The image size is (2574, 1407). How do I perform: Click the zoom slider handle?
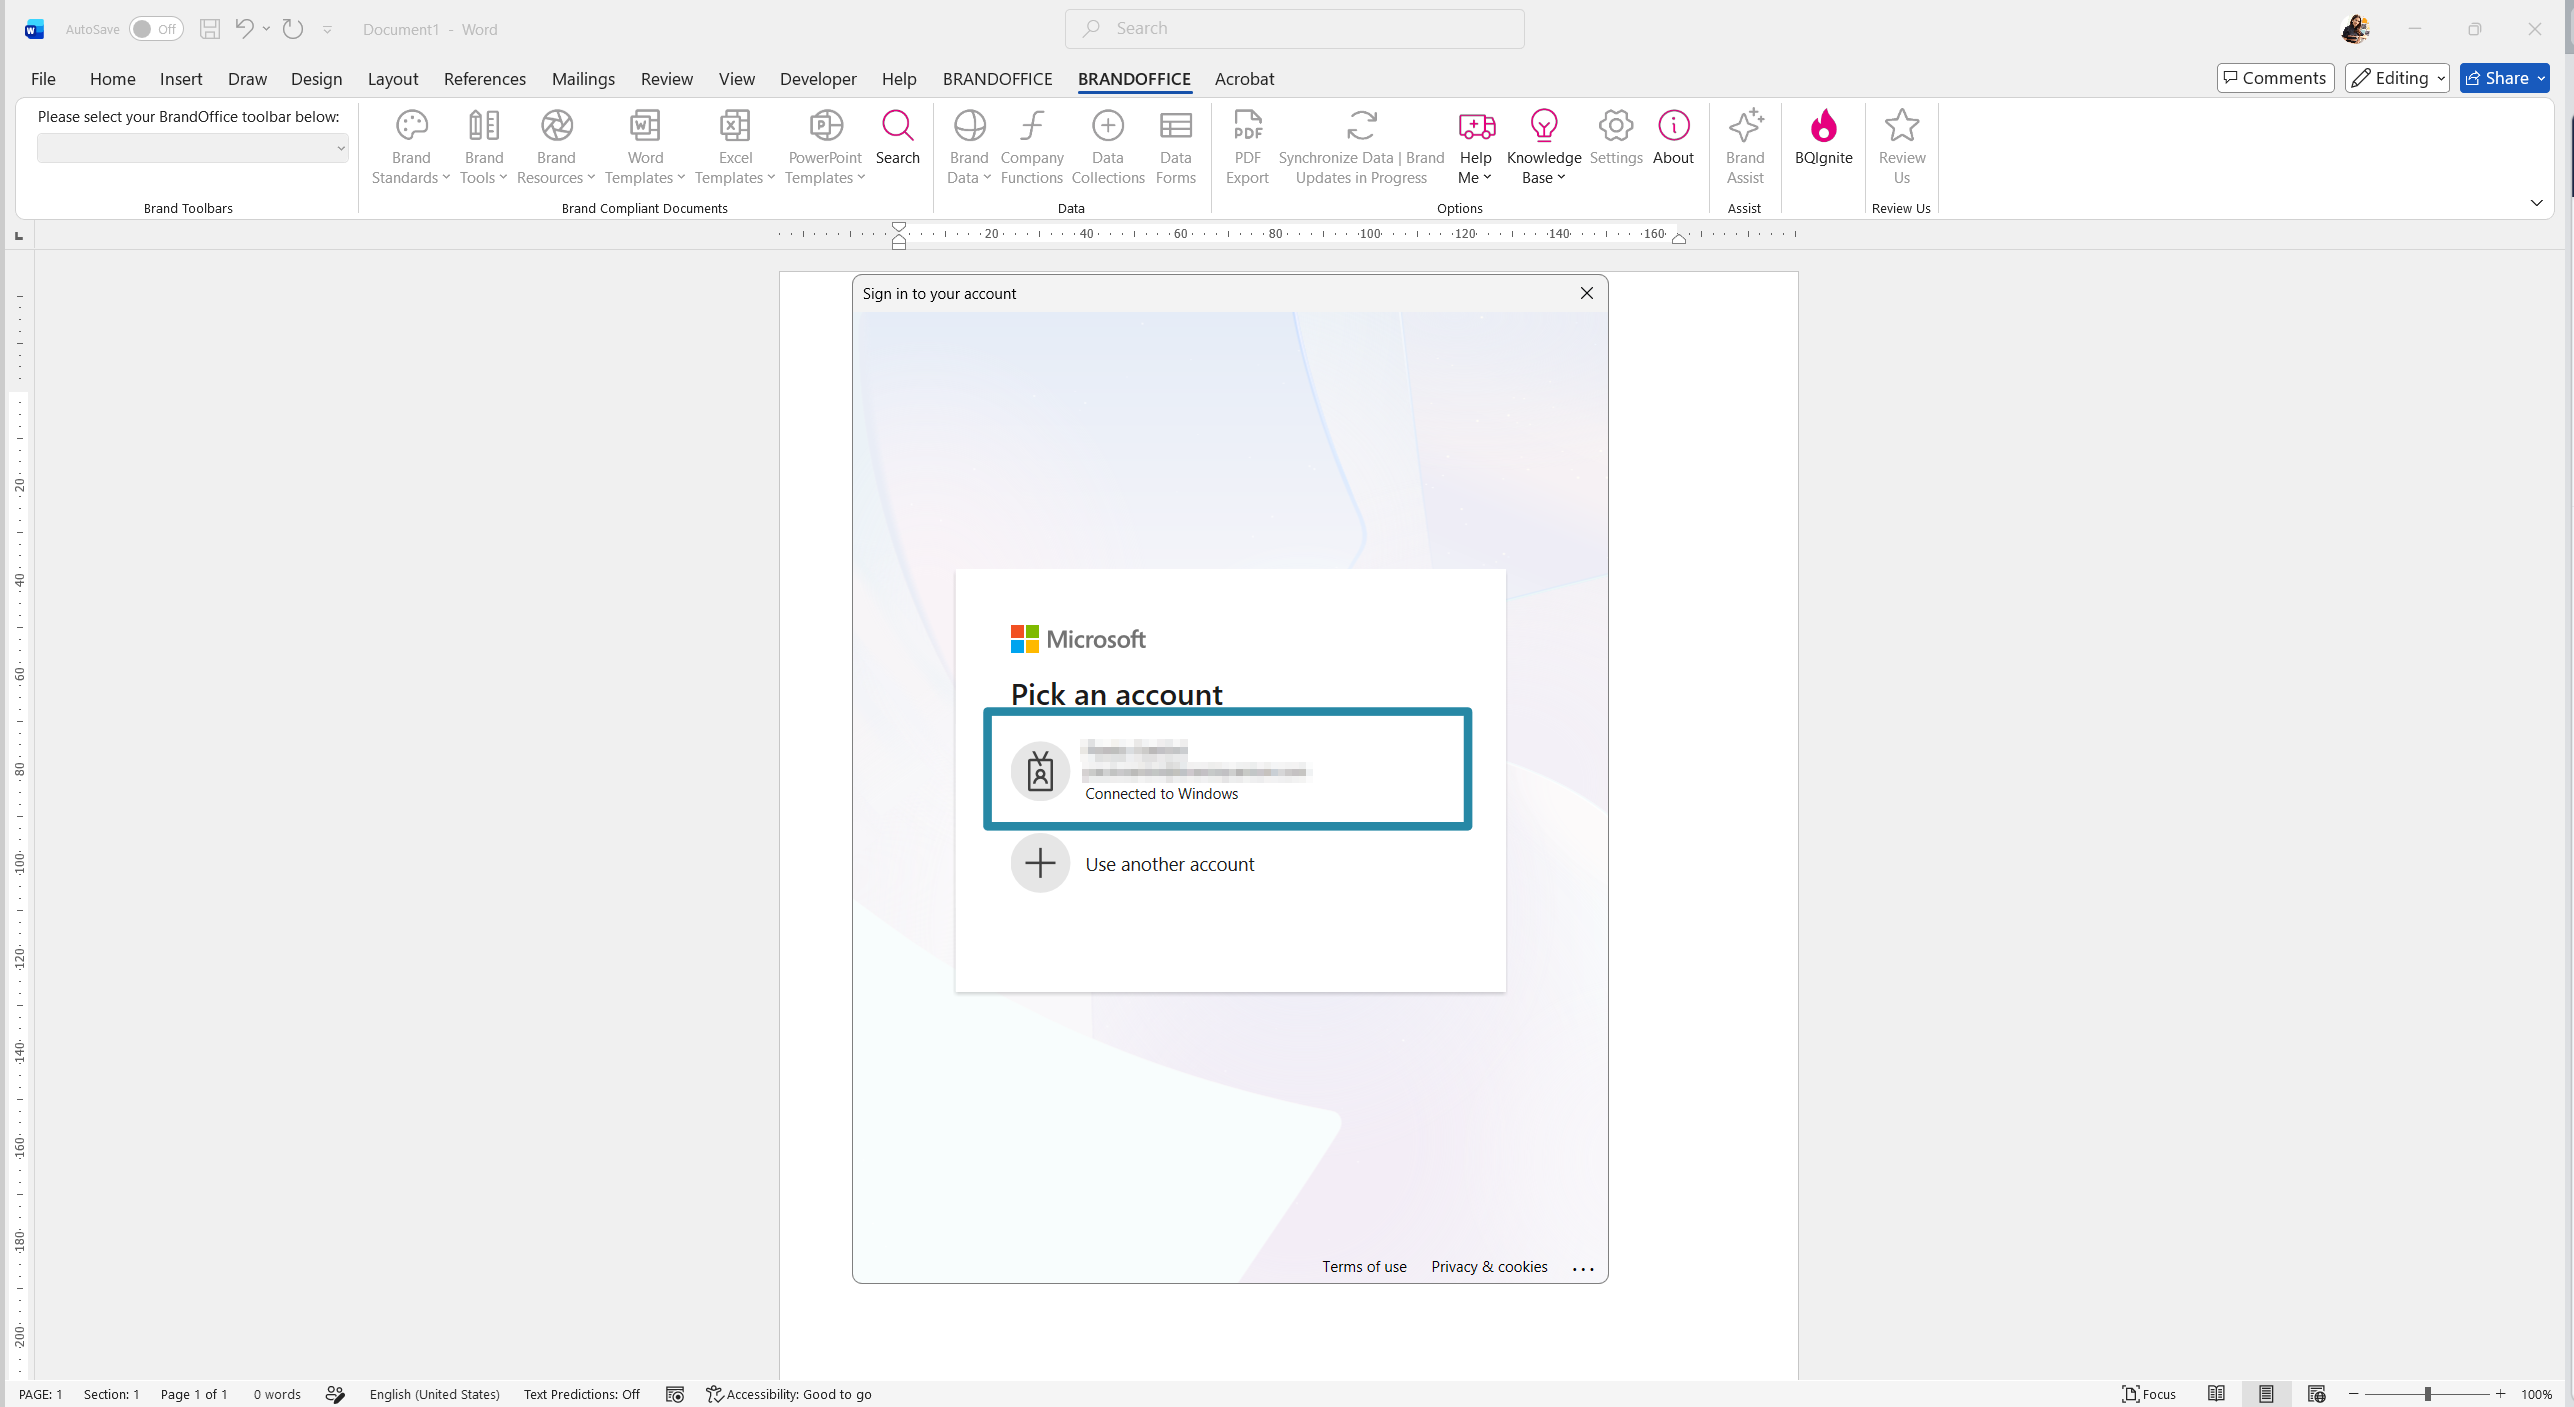click(x=2427, y=1394)
